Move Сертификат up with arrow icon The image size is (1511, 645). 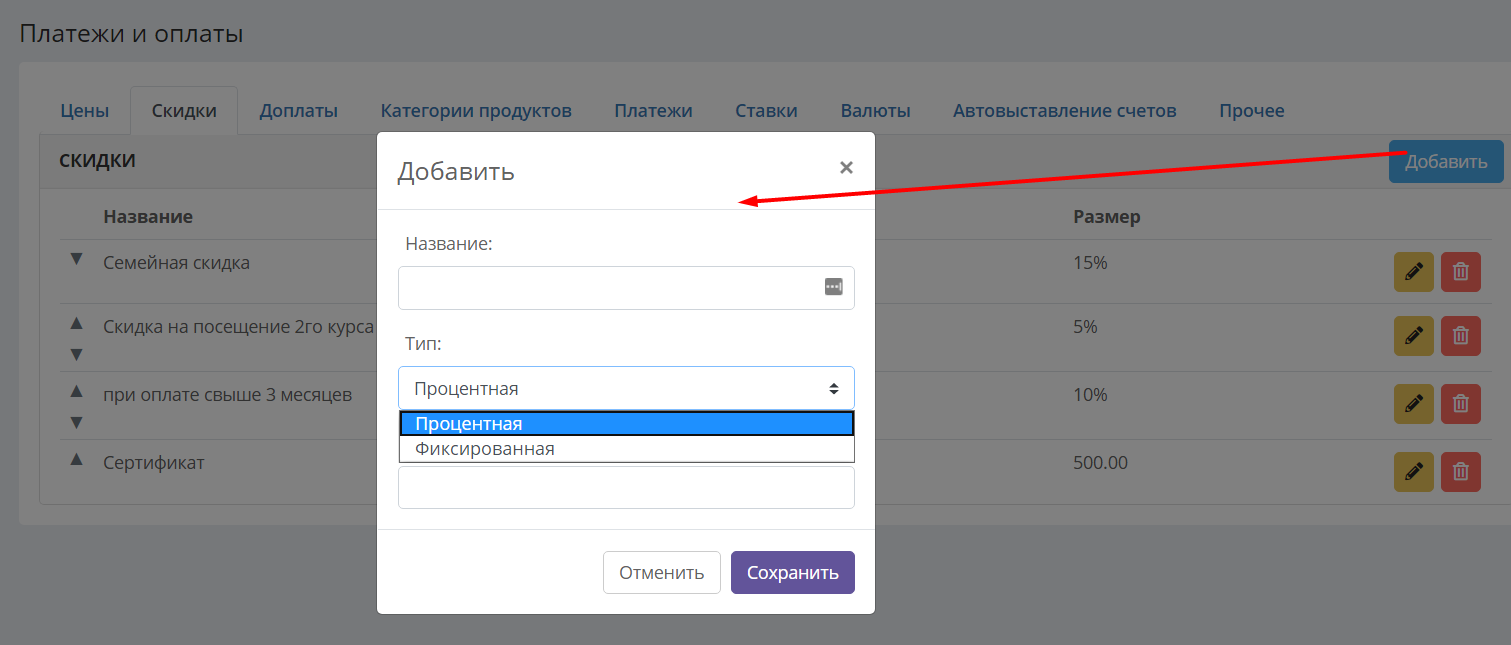pos(76,460)
